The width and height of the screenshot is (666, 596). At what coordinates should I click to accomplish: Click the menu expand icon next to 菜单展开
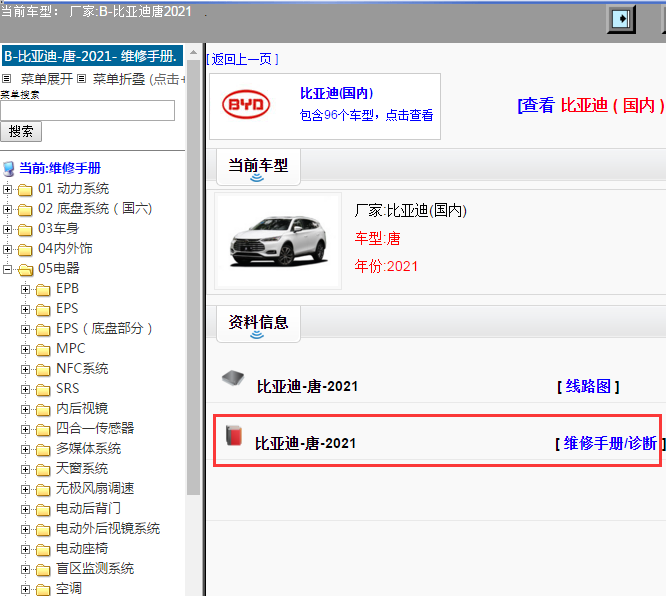[6, 79]
